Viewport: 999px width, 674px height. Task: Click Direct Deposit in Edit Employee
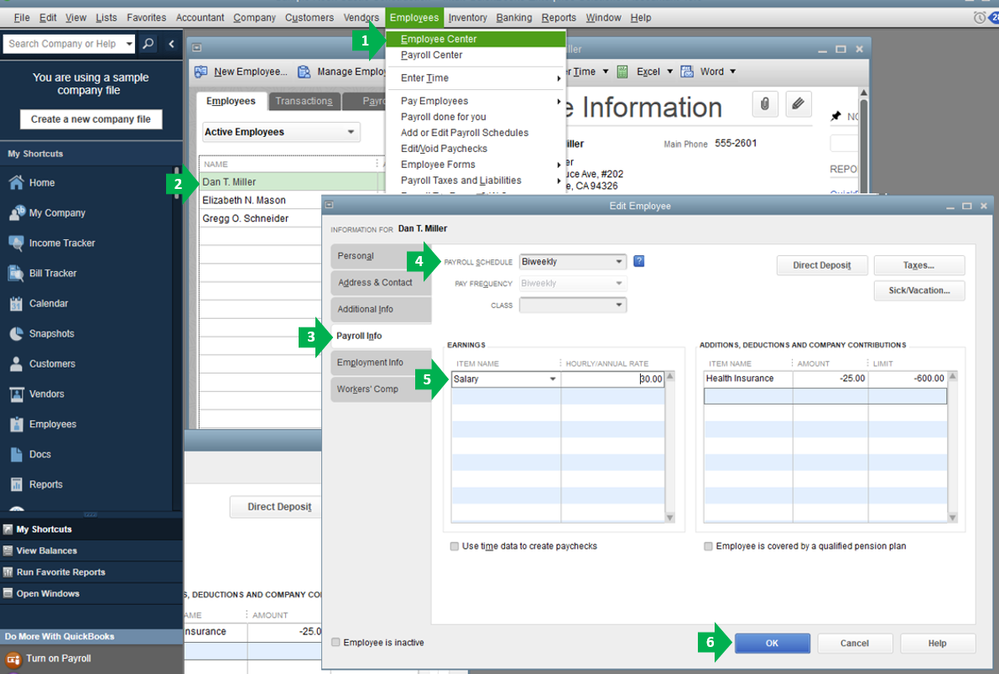tap(822, 265)
